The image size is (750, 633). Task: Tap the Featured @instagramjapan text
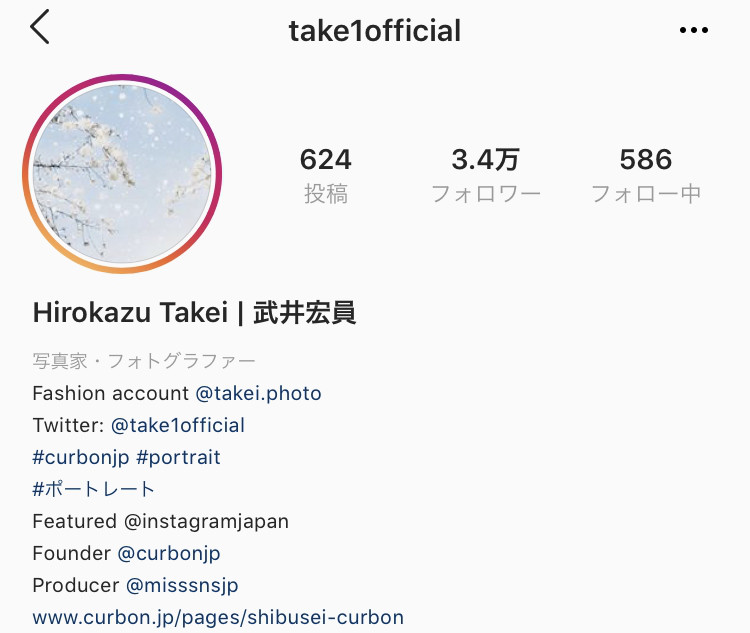click(x=161, y=522)
